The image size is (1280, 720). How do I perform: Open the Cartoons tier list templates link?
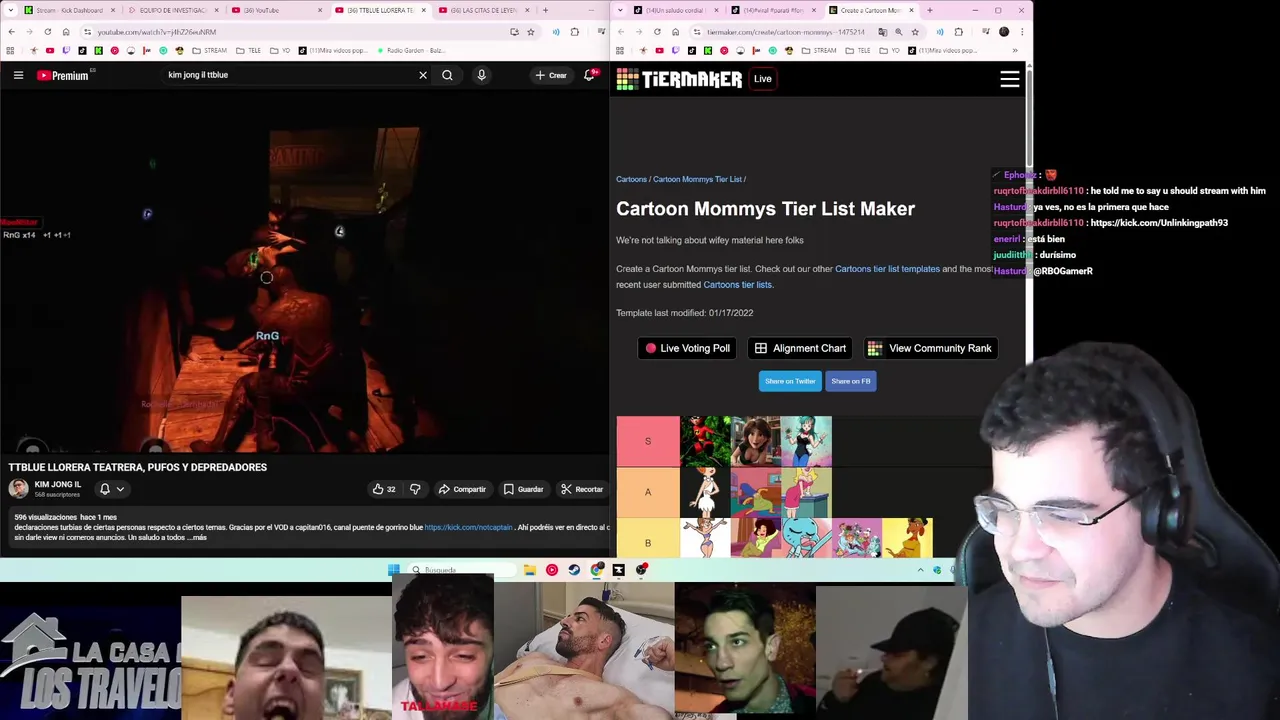point(887,269)
